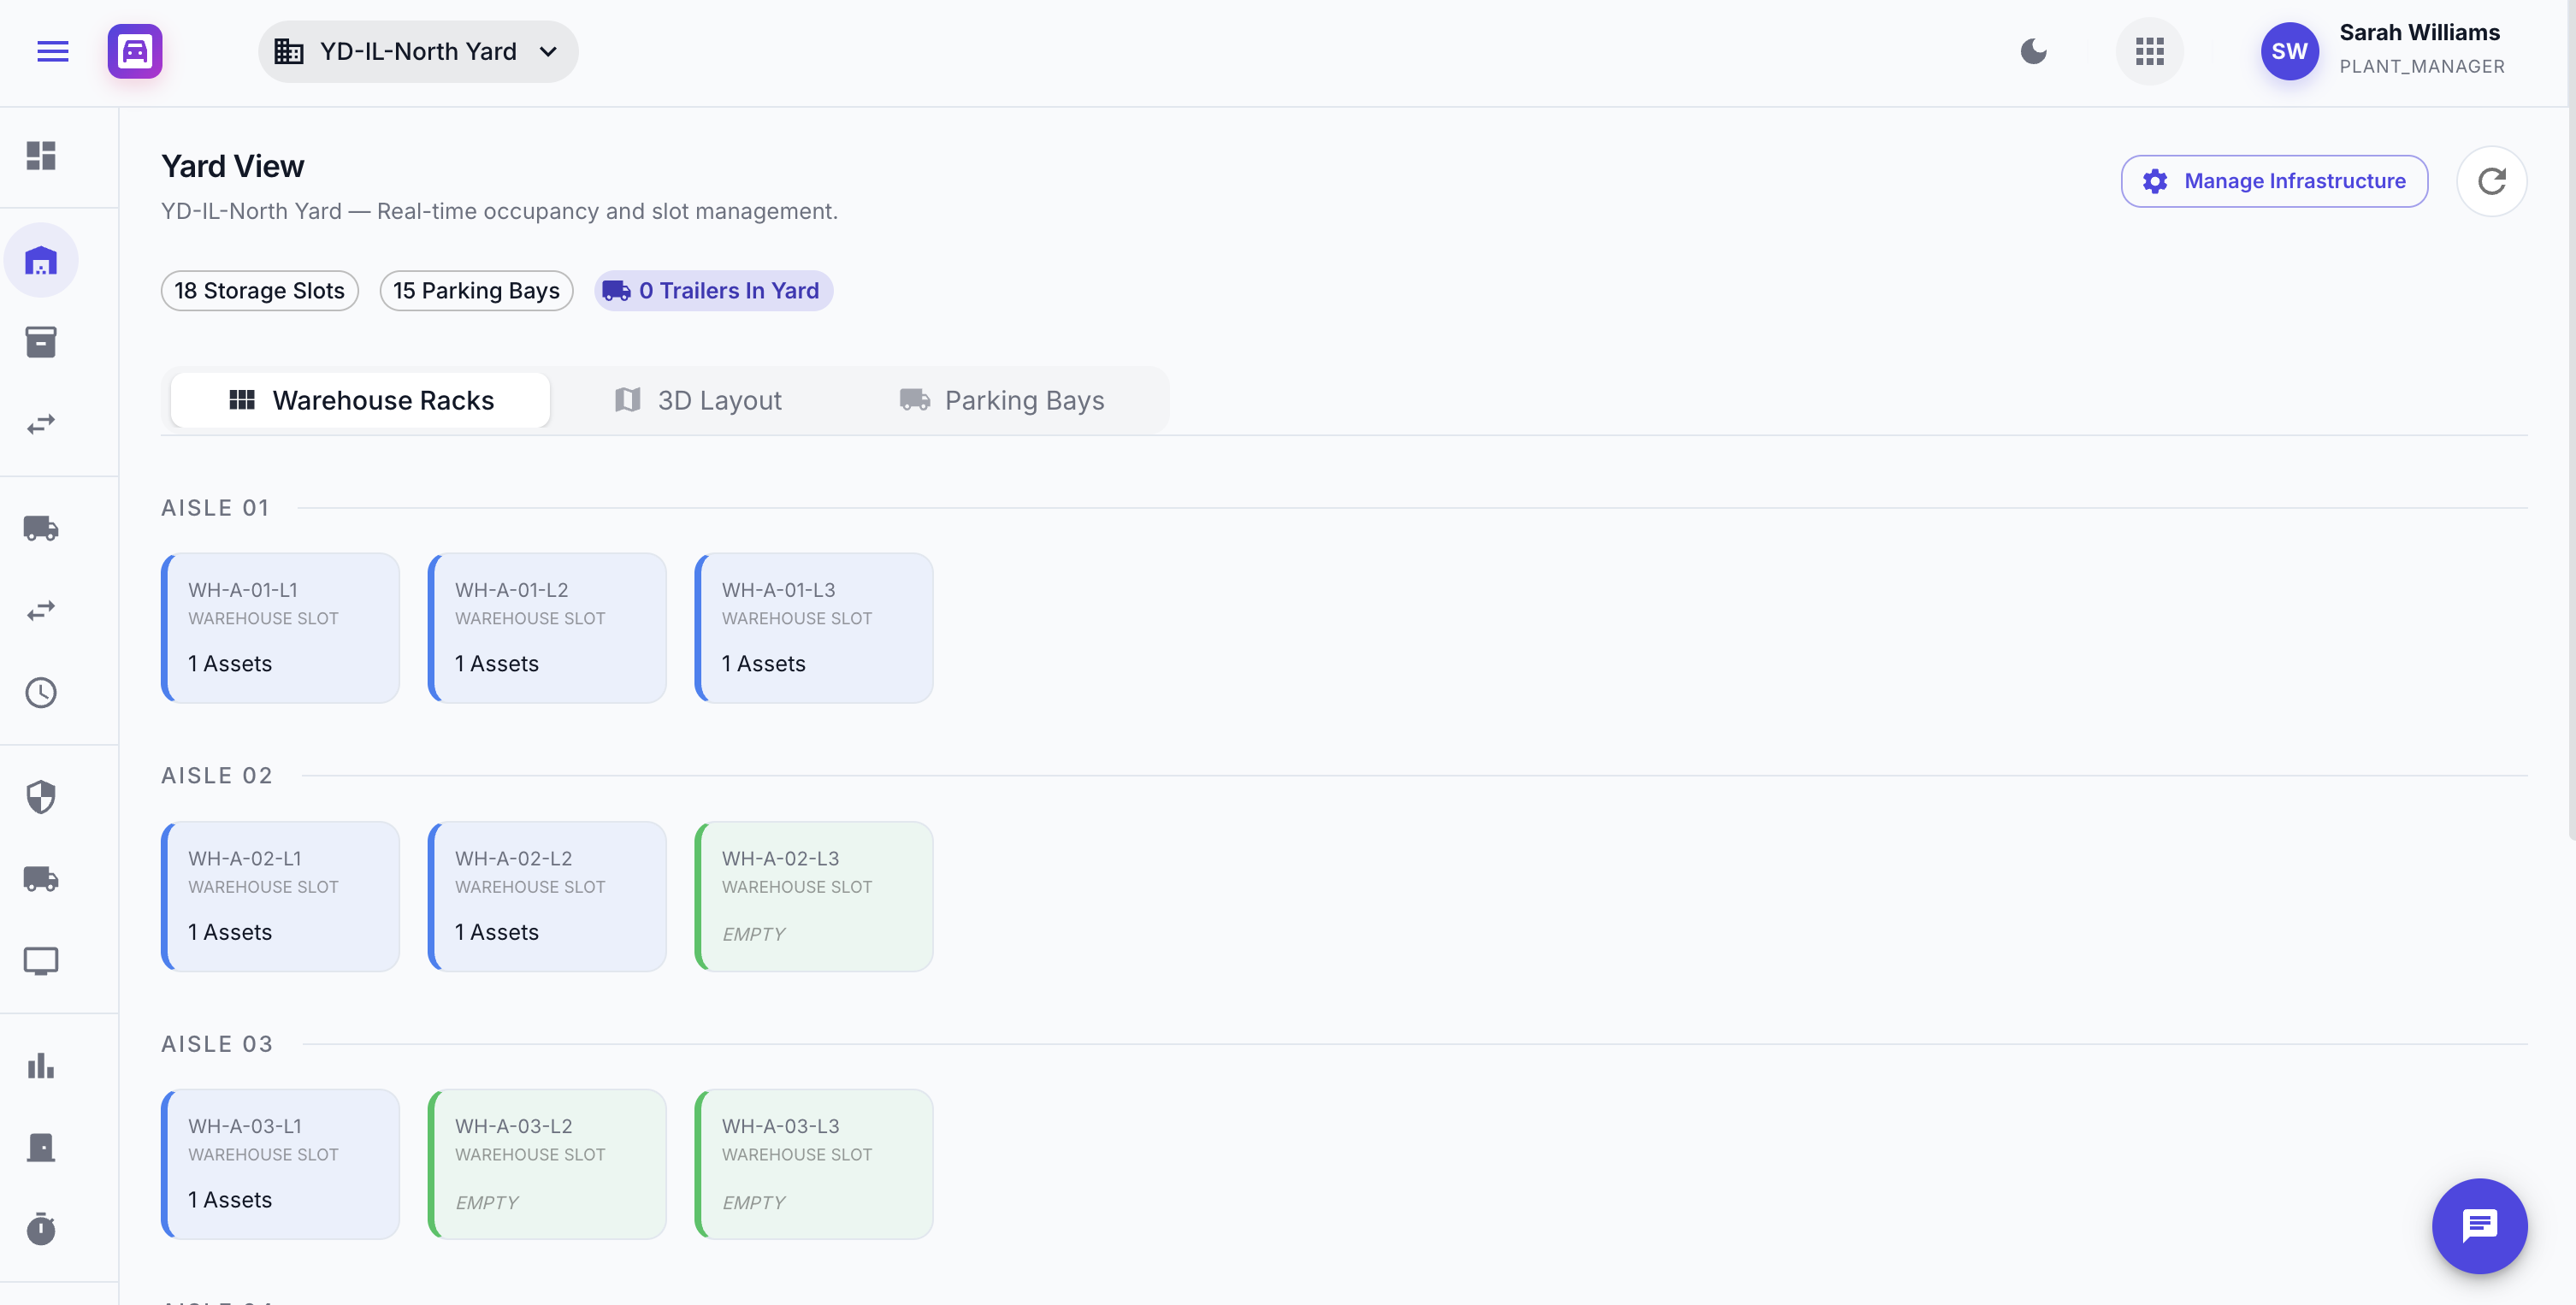Viewport: 2576px width, 1305px height.
Task: Open the bar chart analytics icon
Action: [x=41, y=1066]
